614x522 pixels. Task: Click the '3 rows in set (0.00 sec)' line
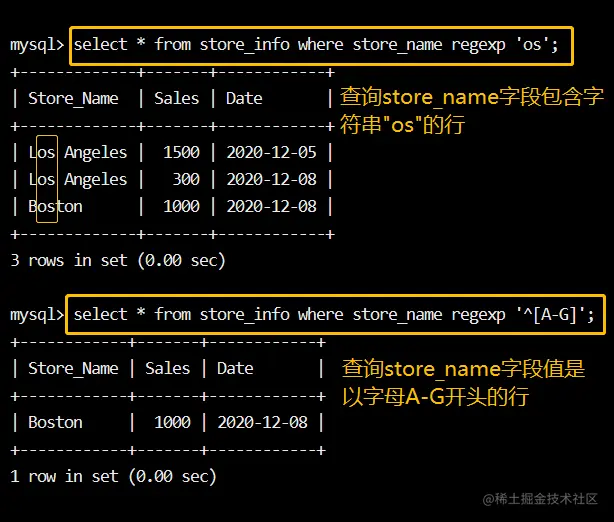(118, 260)
